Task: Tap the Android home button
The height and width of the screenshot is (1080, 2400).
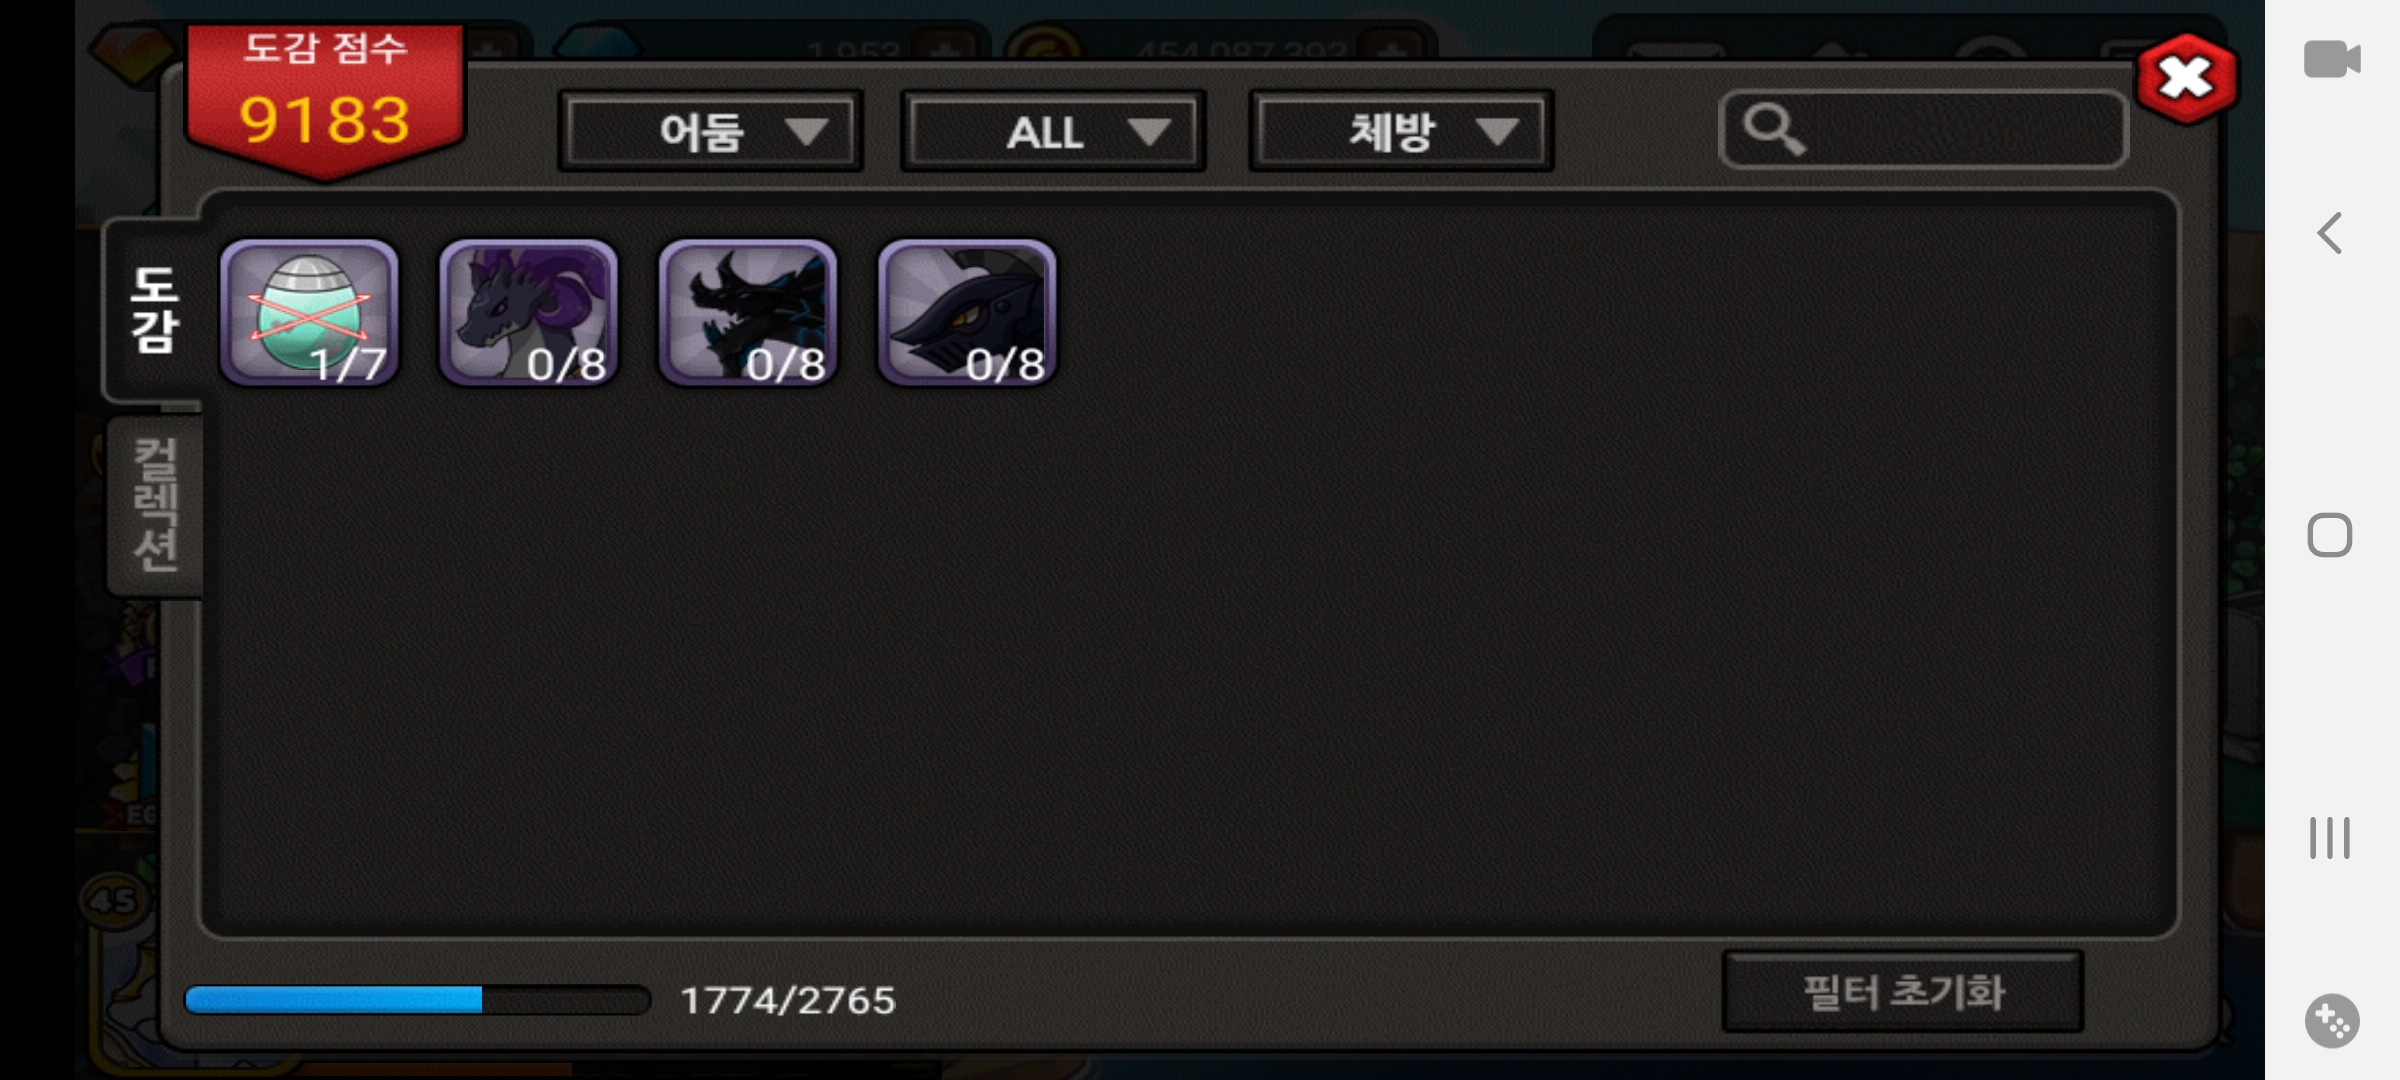Action: pyautogui.click(x=2329, y=535)
